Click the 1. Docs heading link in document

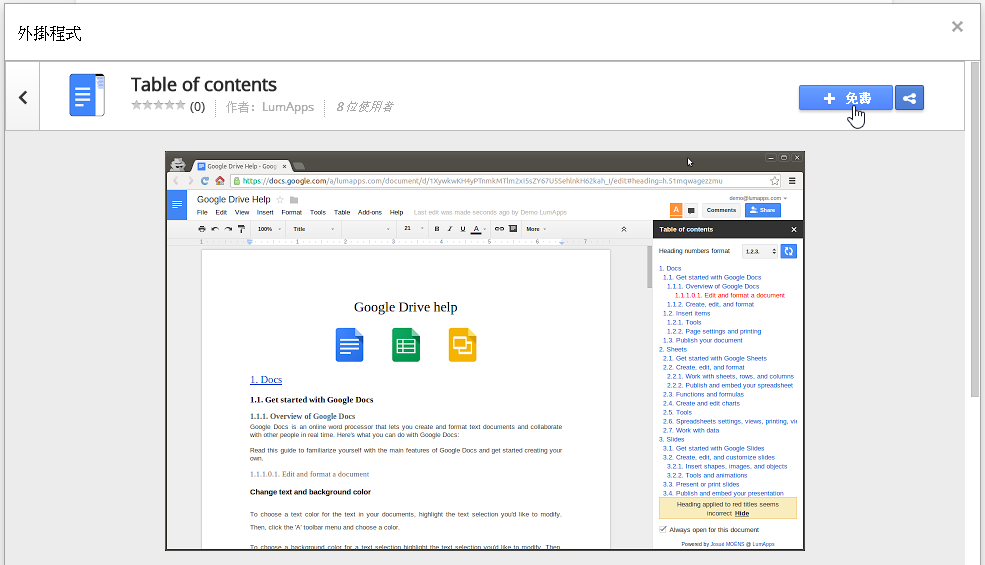click(266, 380)
